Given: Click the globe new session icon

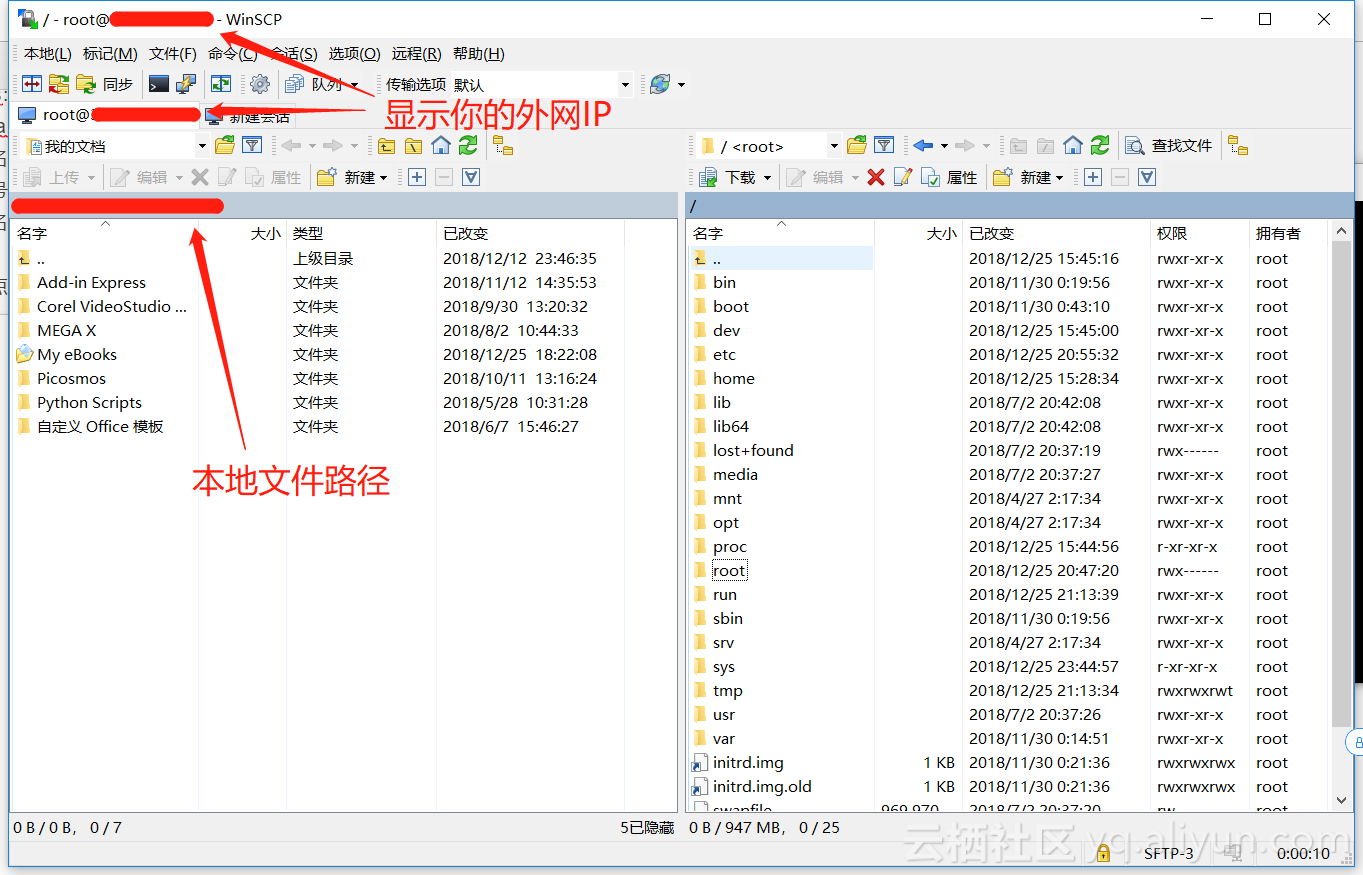Looking at the screenshot, I should 660,85.
